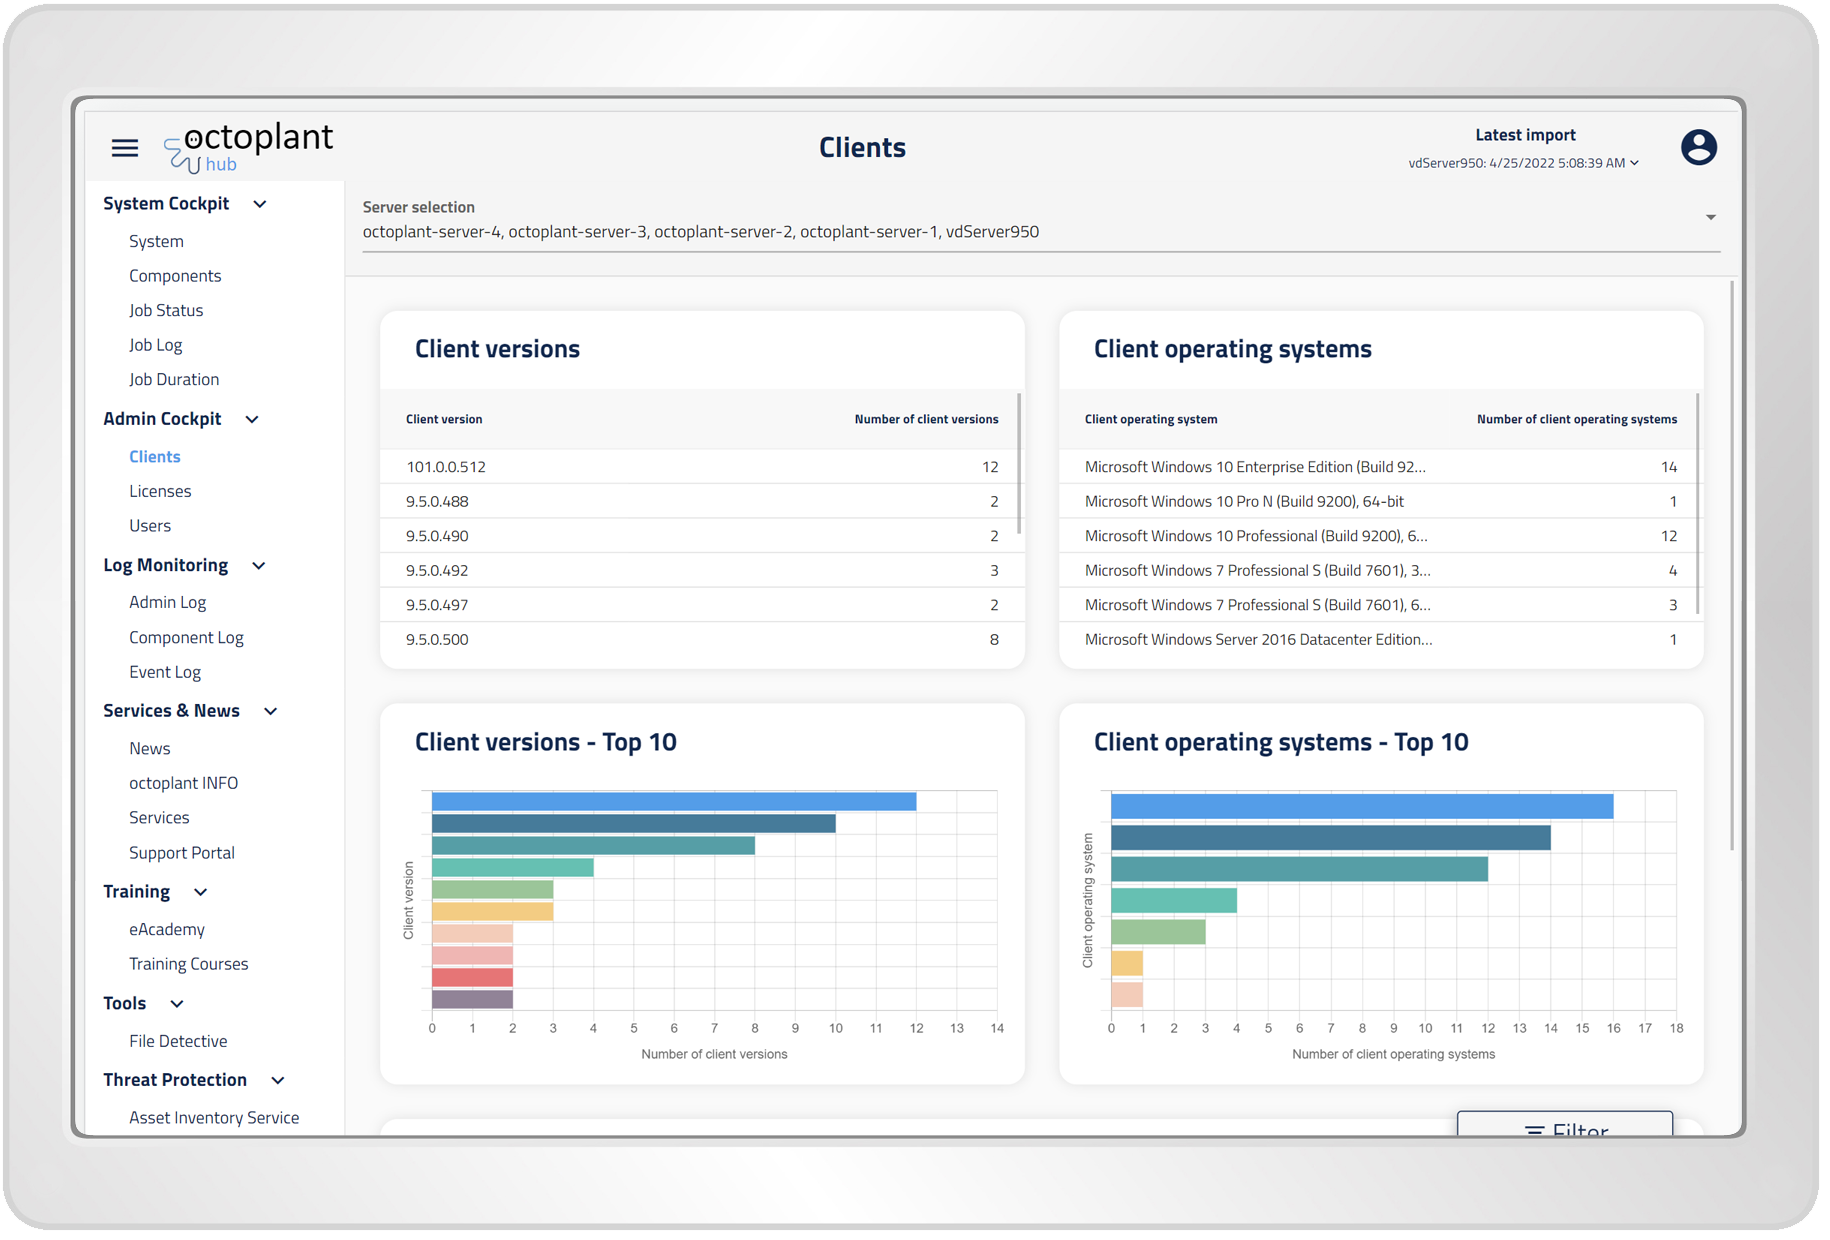
Task: Expand the Server selection dropdown
Action: 1710,218
